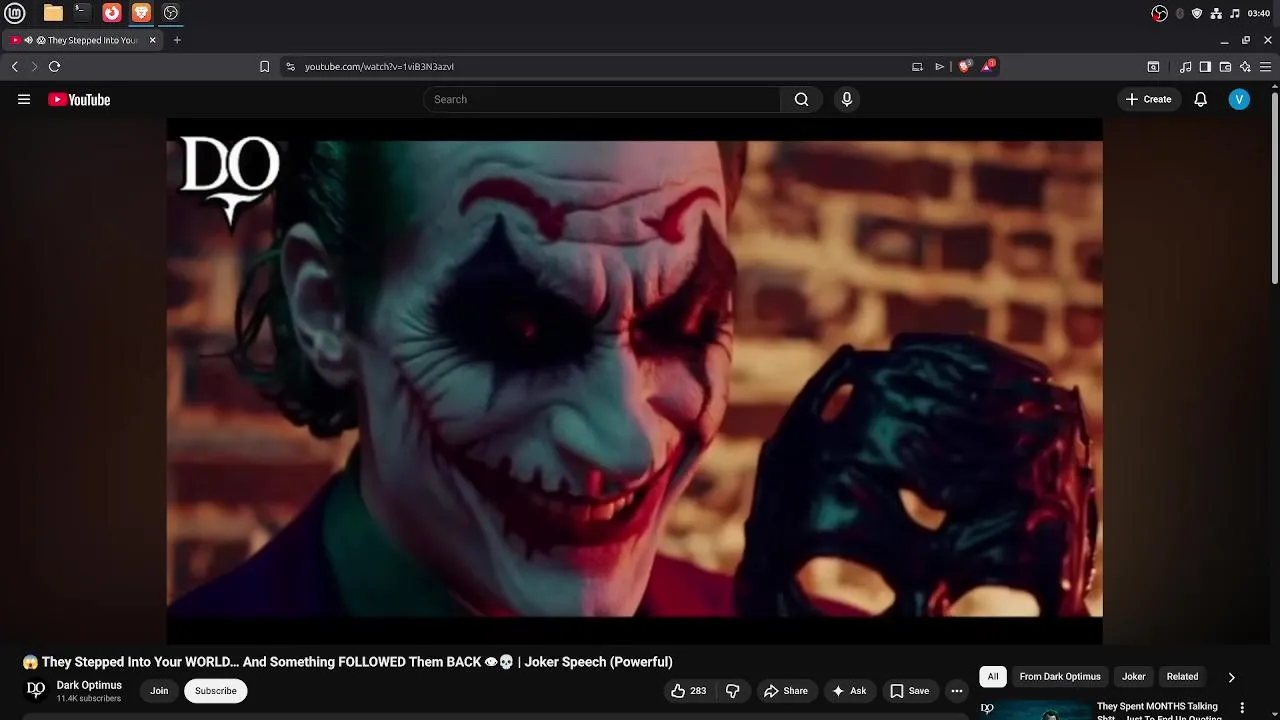Close the 'They Stepped Into Your' tab

tap(153, 40)
